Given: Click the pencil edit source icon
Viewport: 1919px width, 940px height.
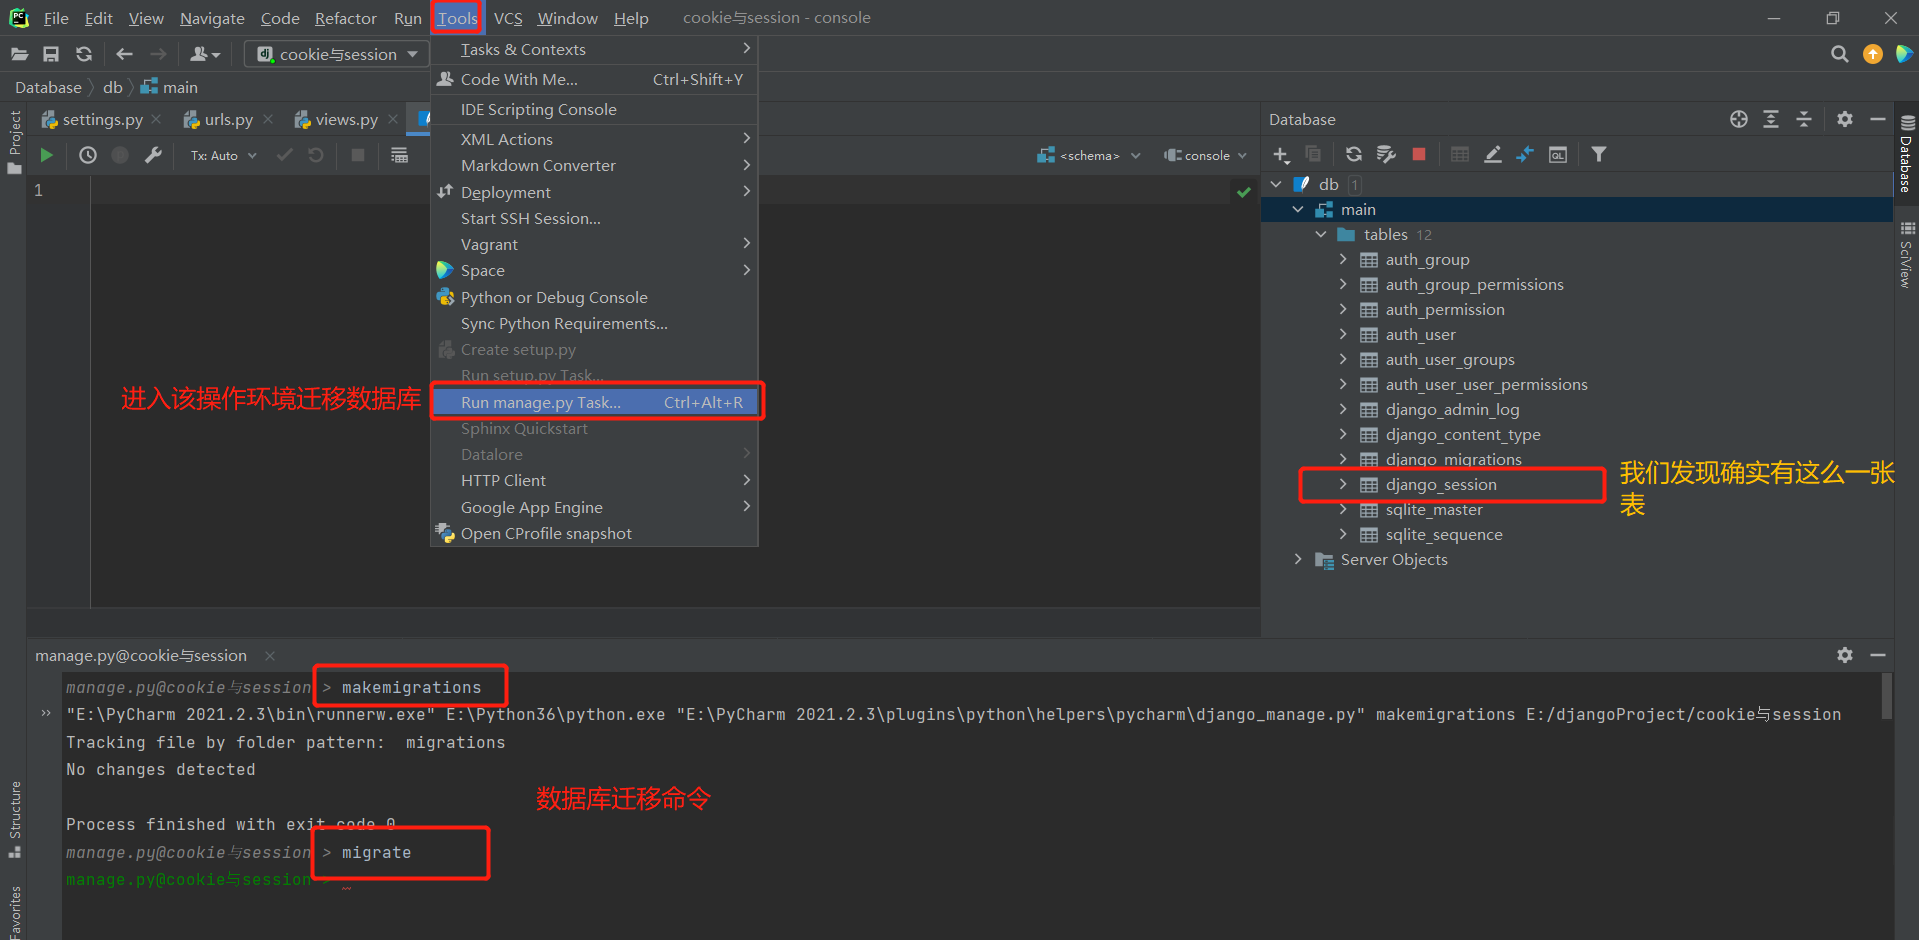Looking at the screenshot, I should 1493,154.
